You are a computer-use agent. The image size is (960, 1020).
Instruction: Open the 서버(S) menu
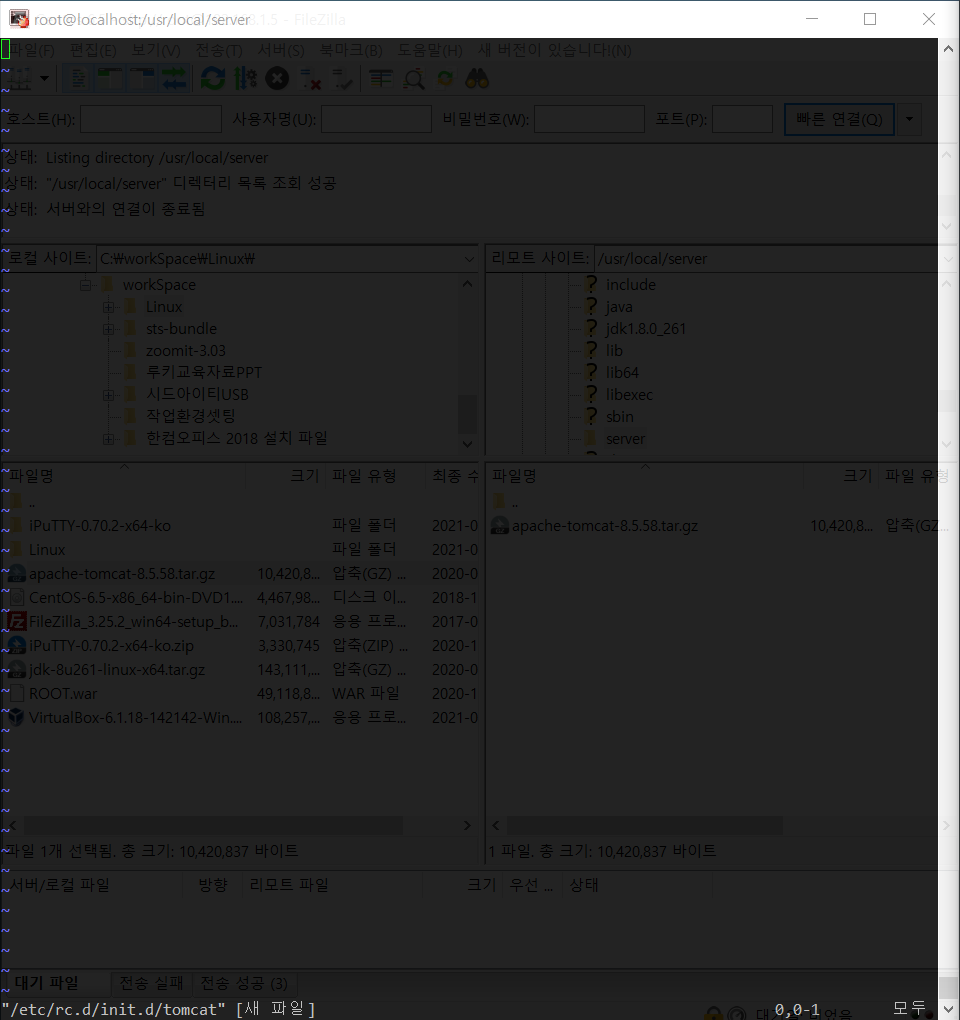[x=281, y=50]
